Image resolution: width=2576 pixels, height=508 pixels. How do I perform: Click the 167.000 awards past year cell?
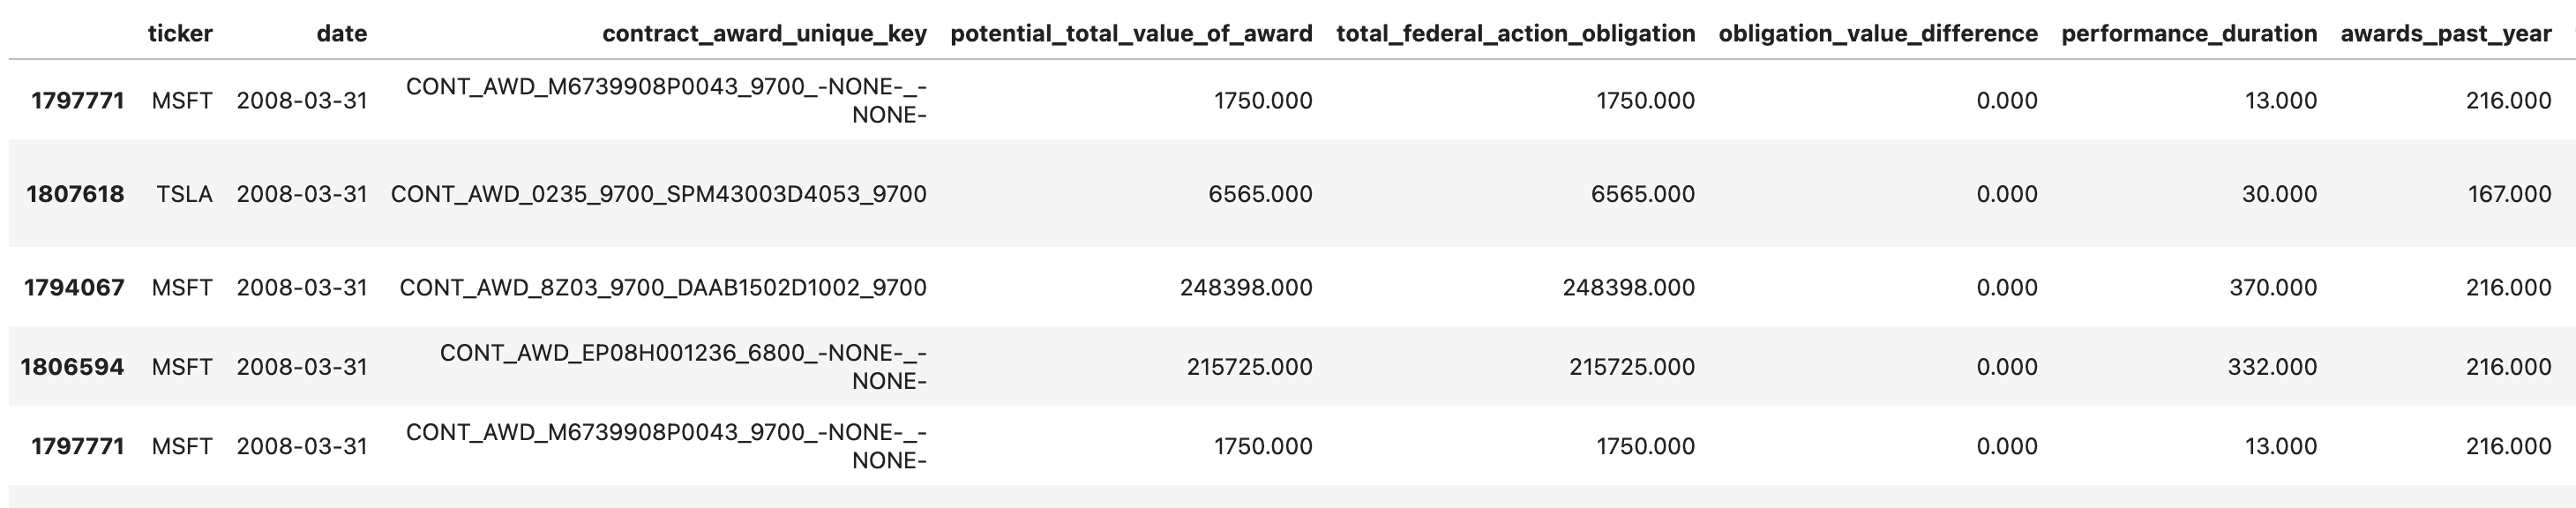coord(2509,194)
